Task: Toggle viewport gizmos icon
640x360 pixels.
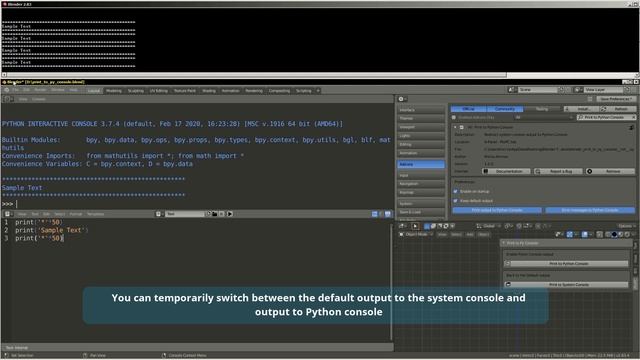Action: [570, 234]
